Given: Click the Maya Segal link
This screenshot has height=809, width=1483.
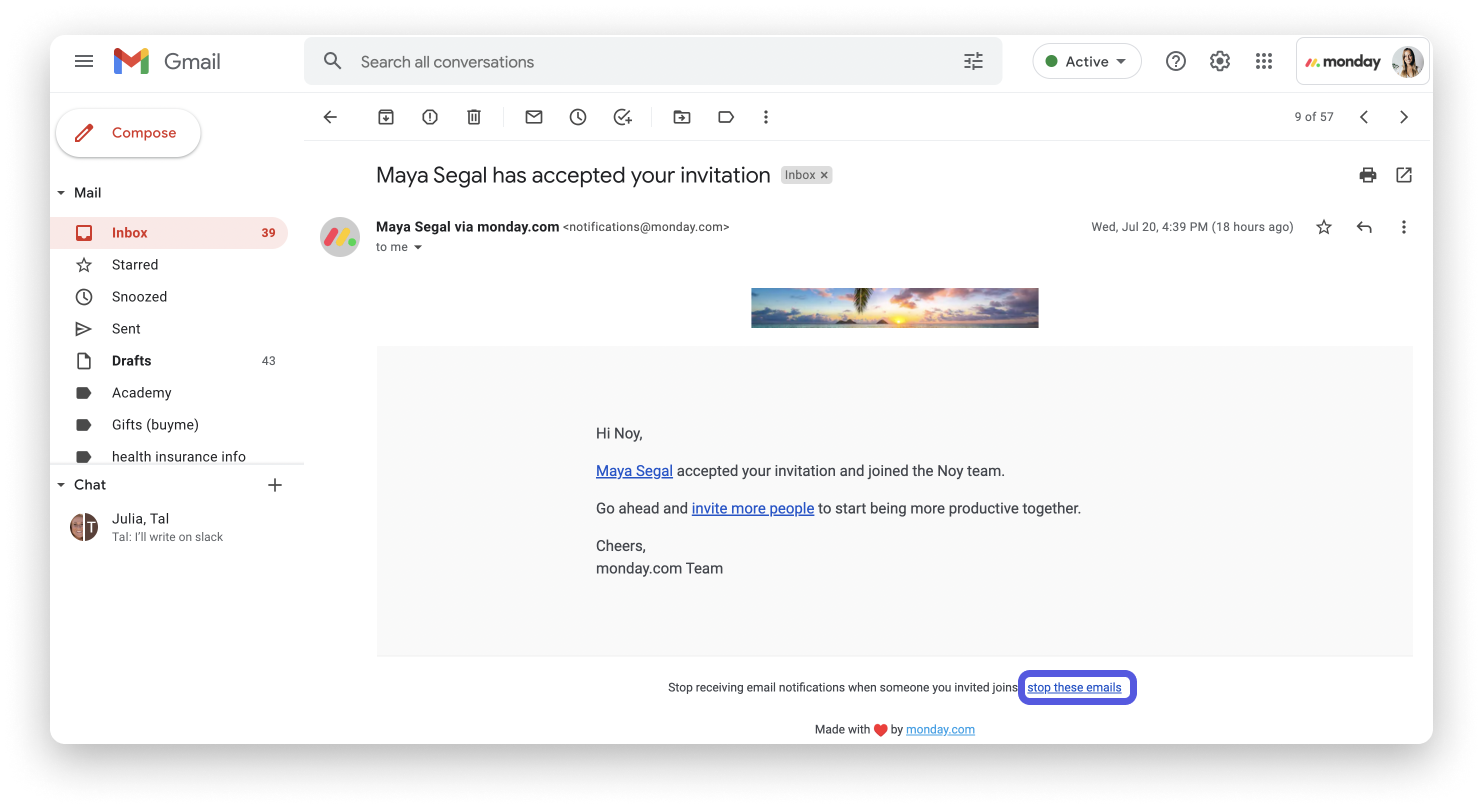Looking at the screenshot, I should [634, 471].
